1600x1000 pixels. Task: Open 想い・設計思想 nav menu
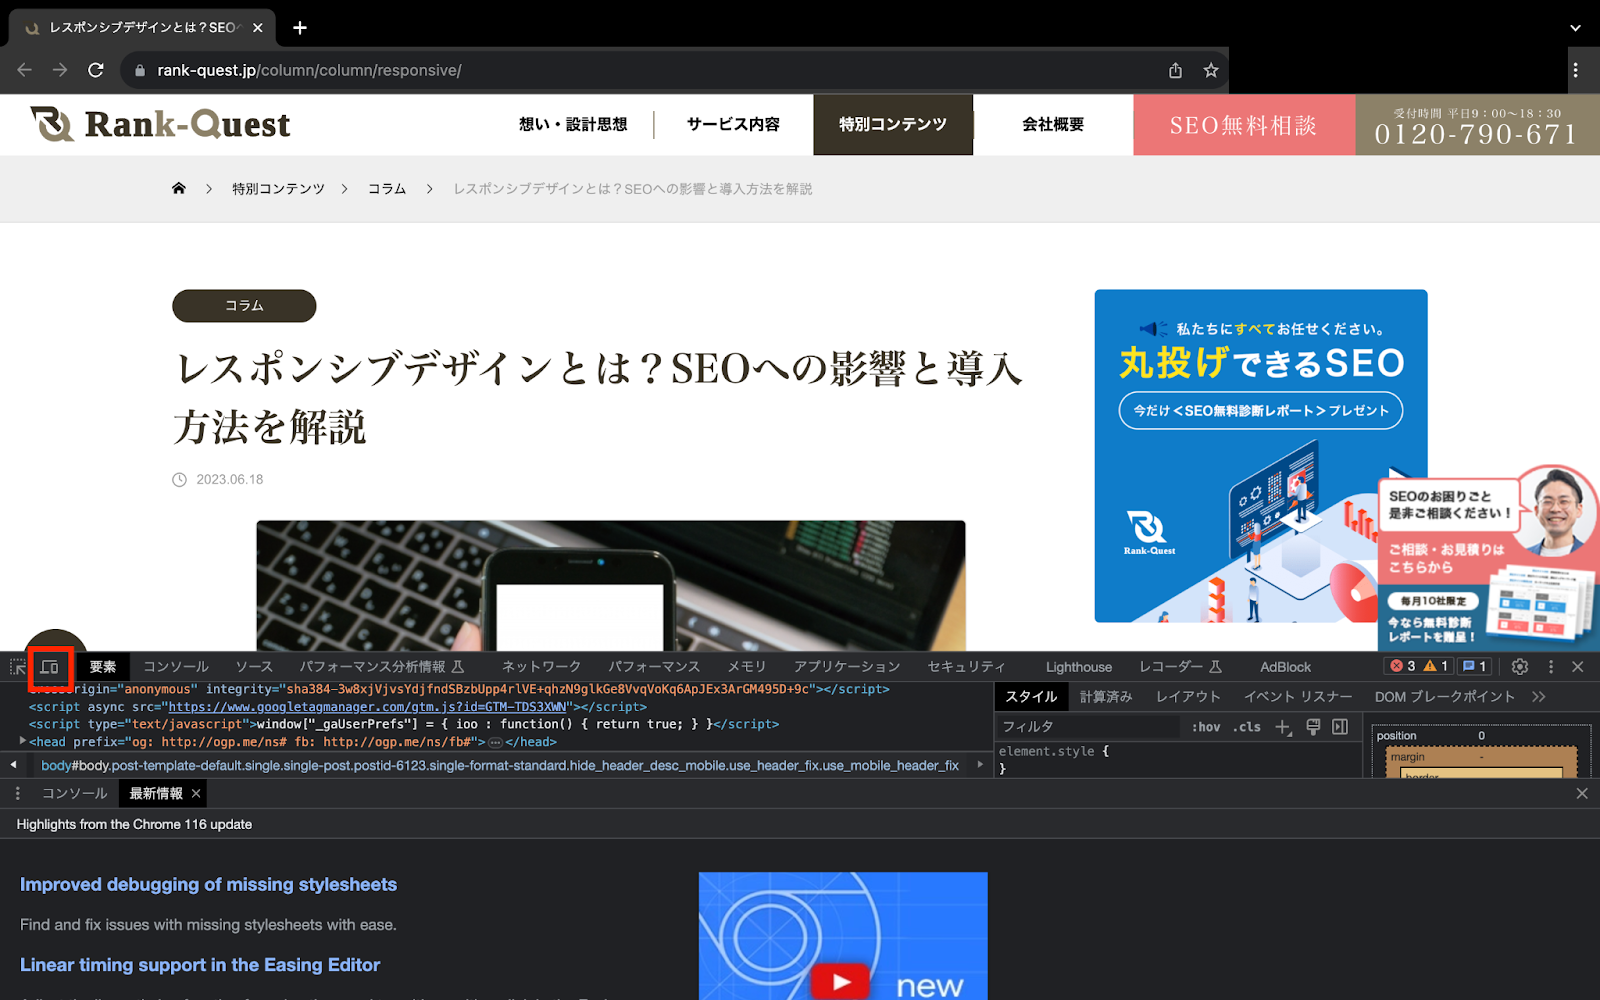pyautogui.click(x=573, y=124)
